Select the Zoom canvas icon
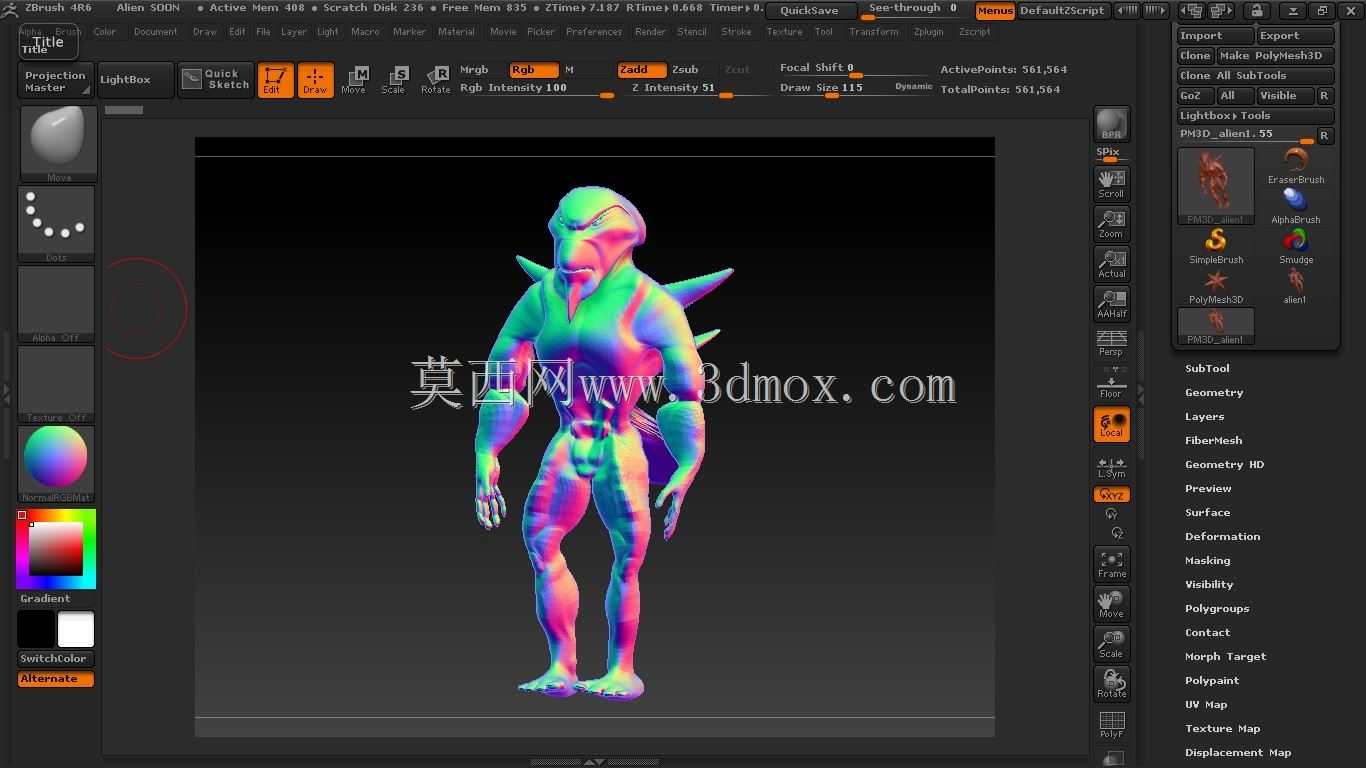 [1111, 224]
